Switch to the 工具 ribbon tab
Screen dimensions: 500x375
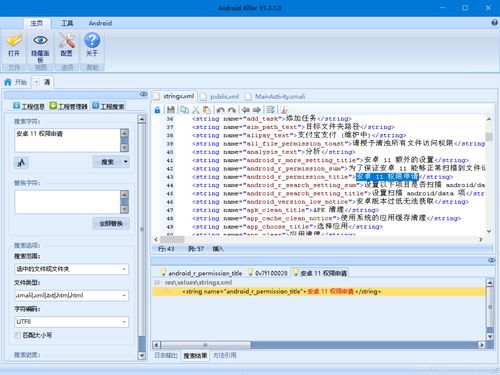tap(67, 23)
